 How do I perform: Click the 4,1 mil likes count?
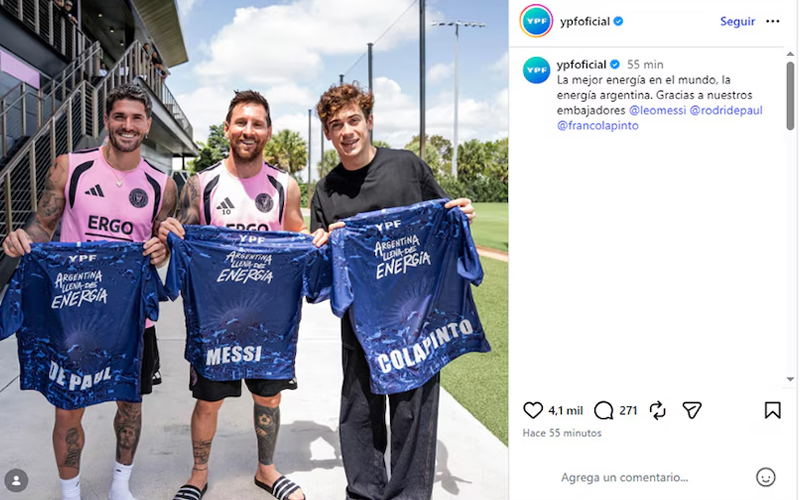(565, 411)
